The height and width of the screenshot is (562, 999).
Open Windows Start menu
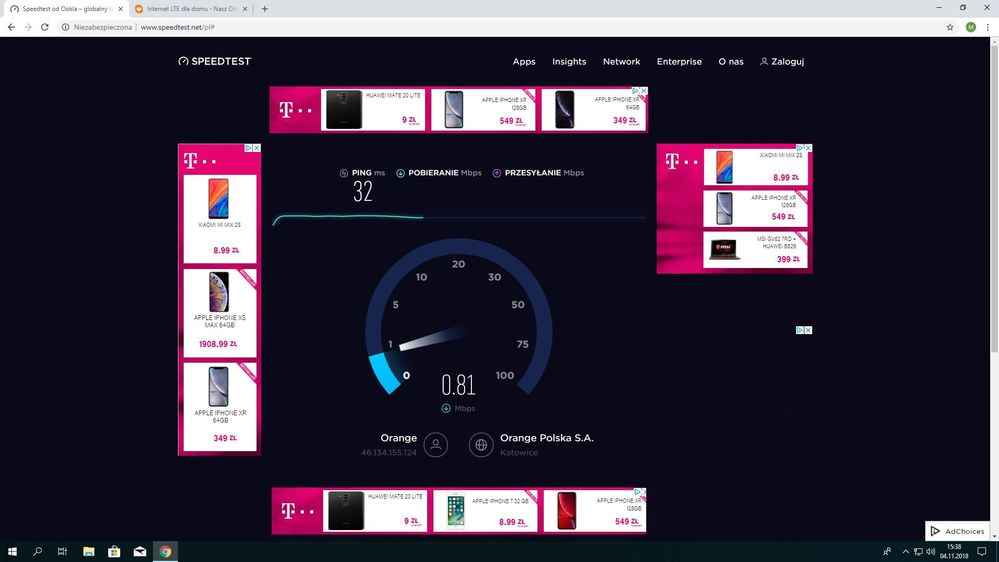tap(13, 551)
